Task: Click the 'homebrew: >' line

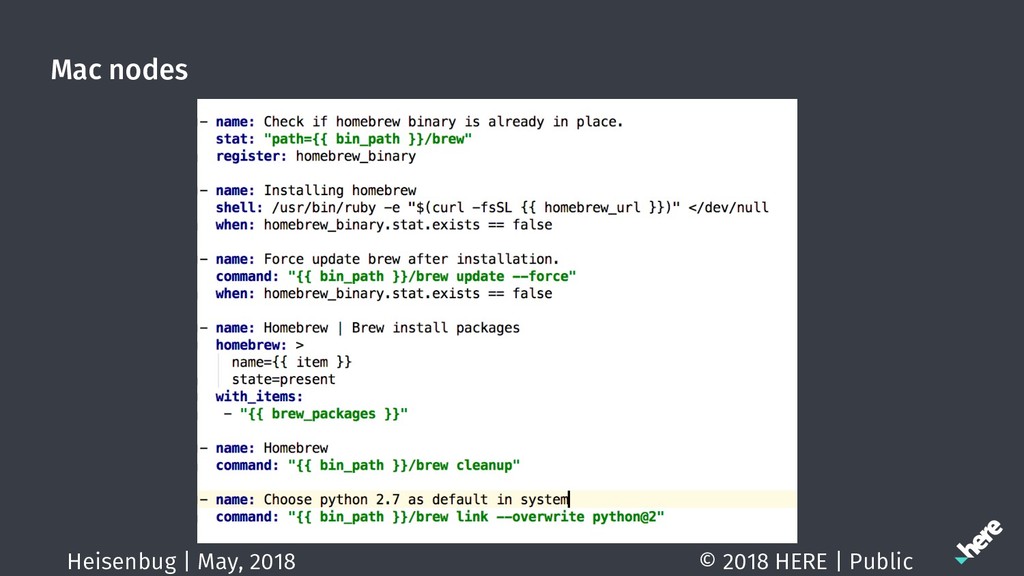Action: (x=259, y=345)
